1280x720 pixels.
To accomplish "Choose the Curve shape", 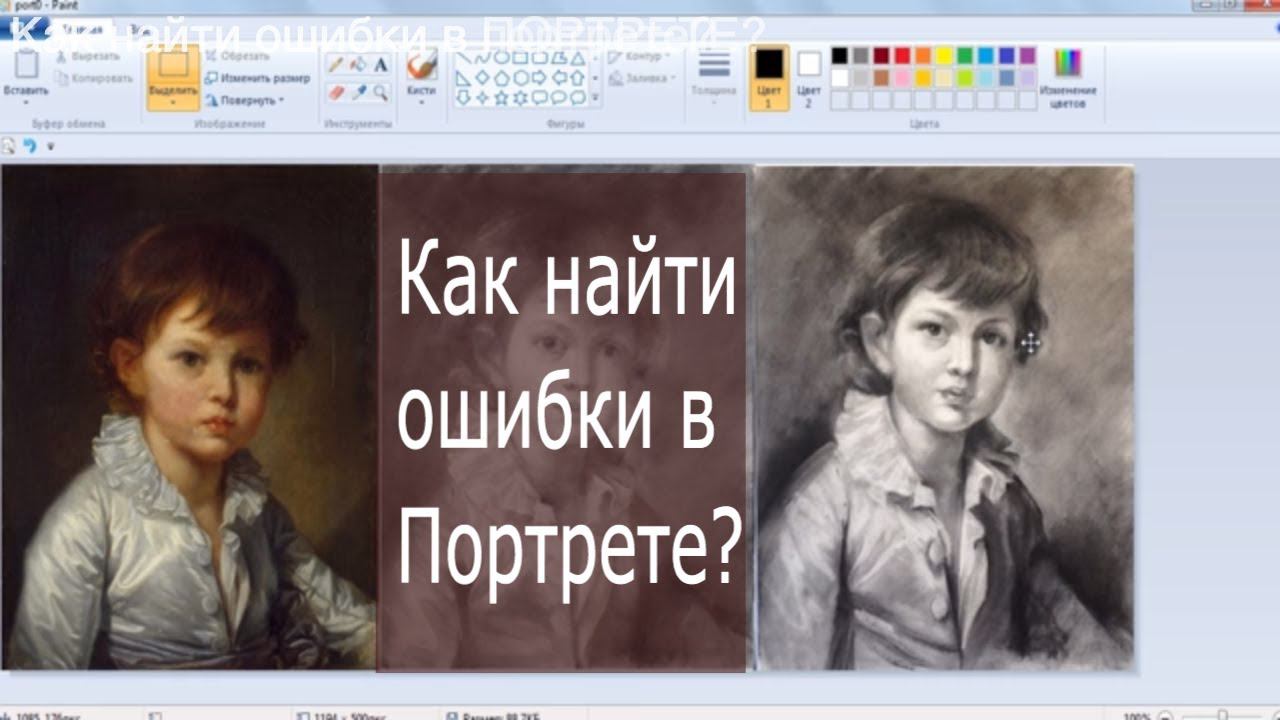I will (x=482, y=58).
